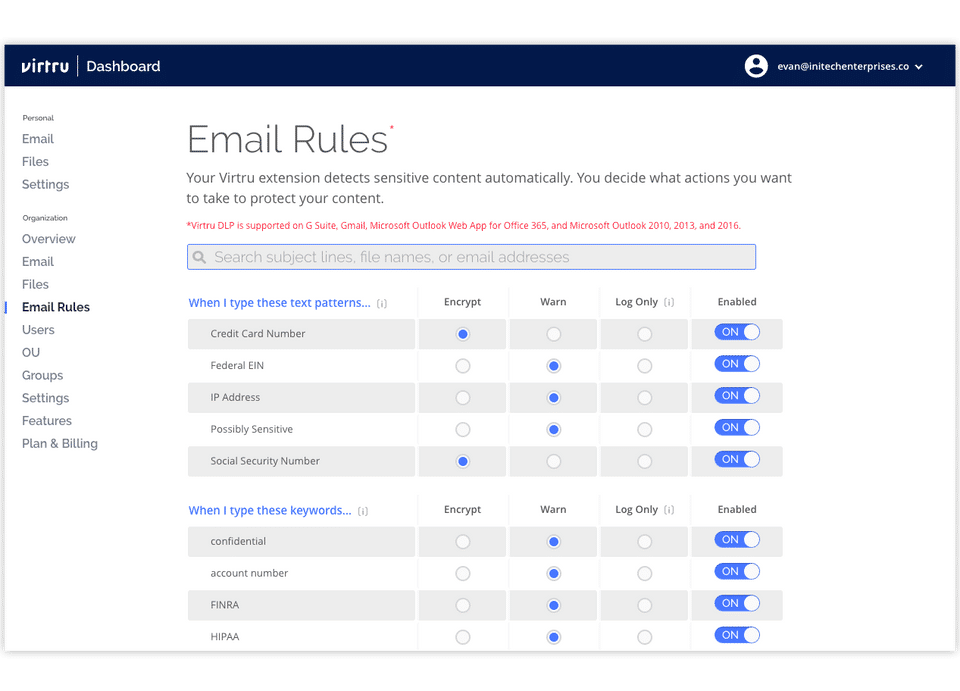Select Encrypt for IP Address

463,398
